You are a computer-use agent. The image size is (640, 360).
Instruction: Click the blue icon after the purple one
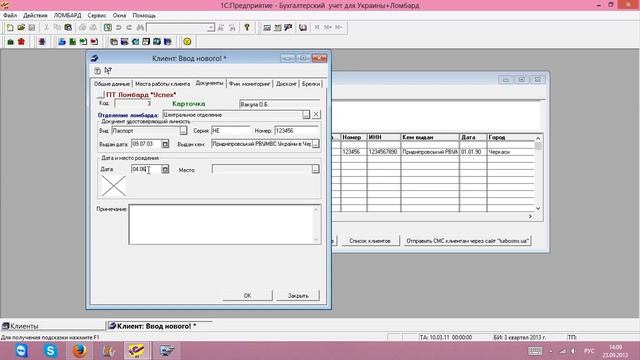(x=62, y=42)
